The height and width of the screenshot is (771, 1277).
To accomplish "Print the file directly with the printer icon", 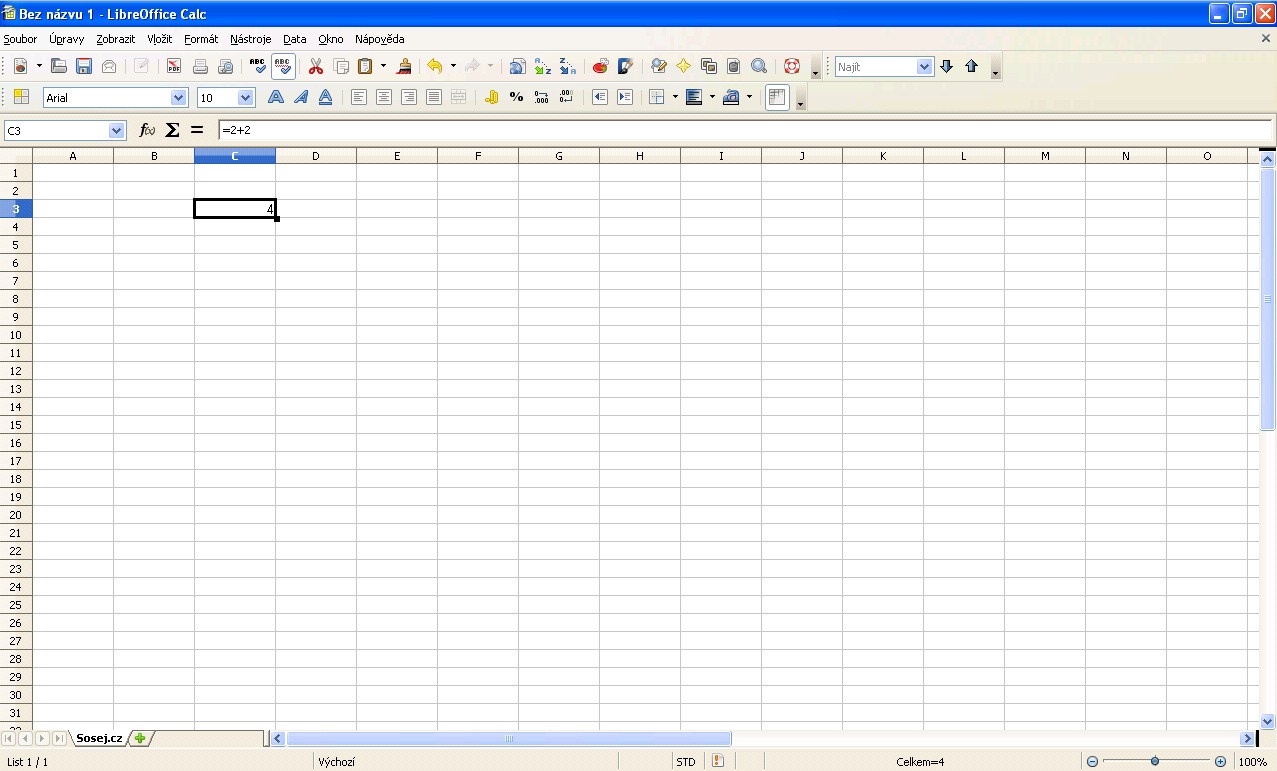I will pos(200,67).
